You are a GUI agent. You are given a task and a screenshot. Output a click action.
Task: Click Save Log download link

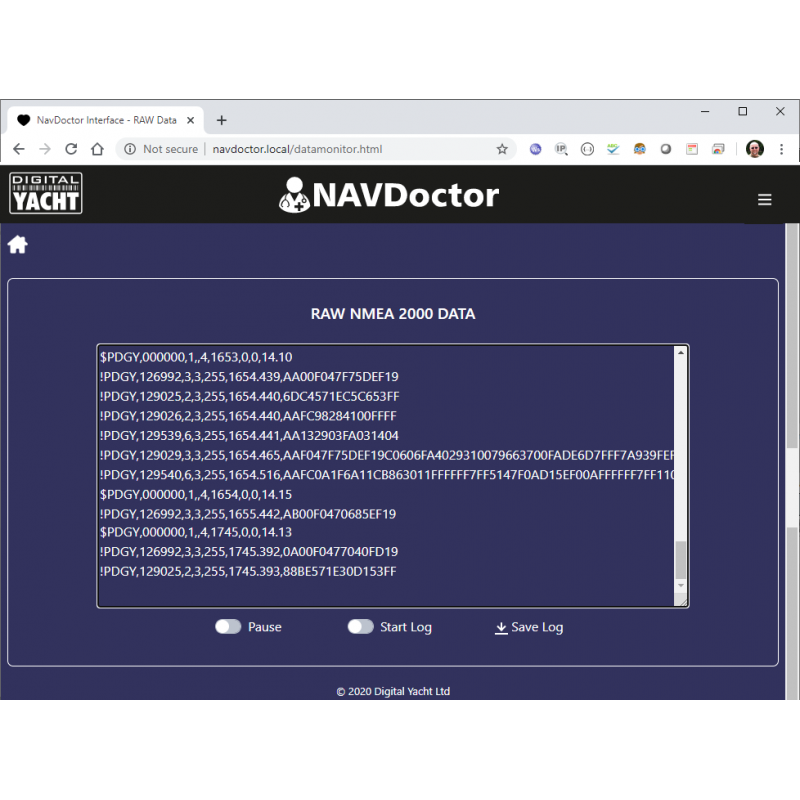529,627
